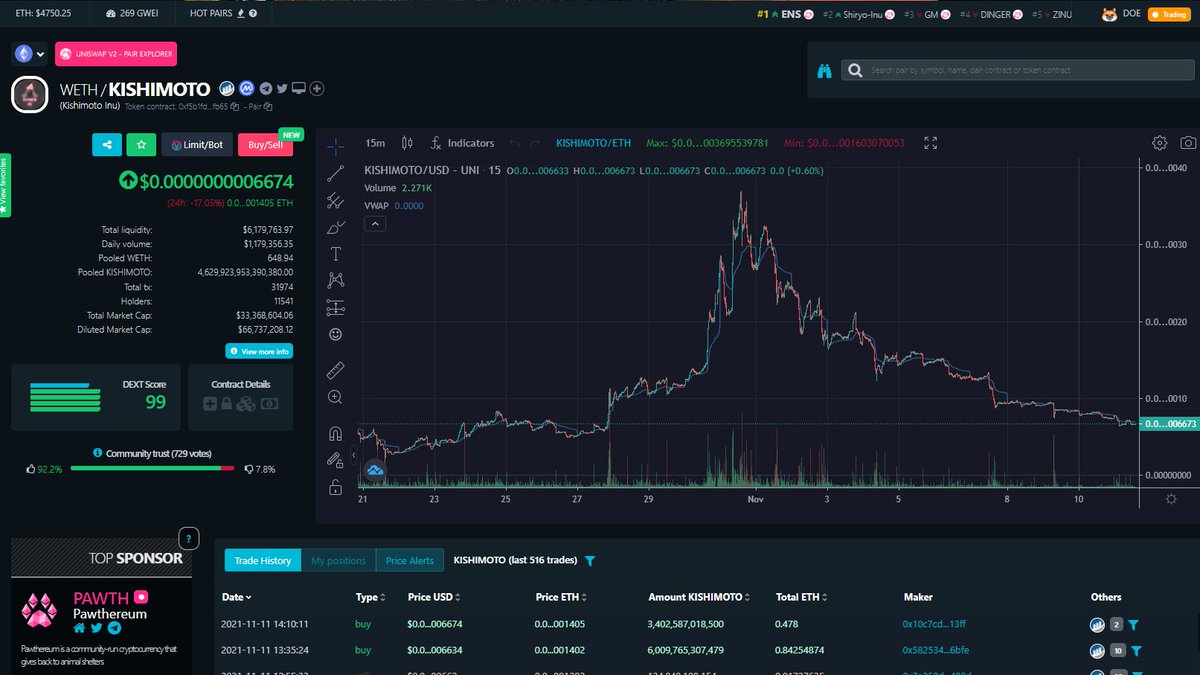This screenshot has width=1200, height=675.
Task: Select the pitchfork drawing tool
Action: click(336, 200)
